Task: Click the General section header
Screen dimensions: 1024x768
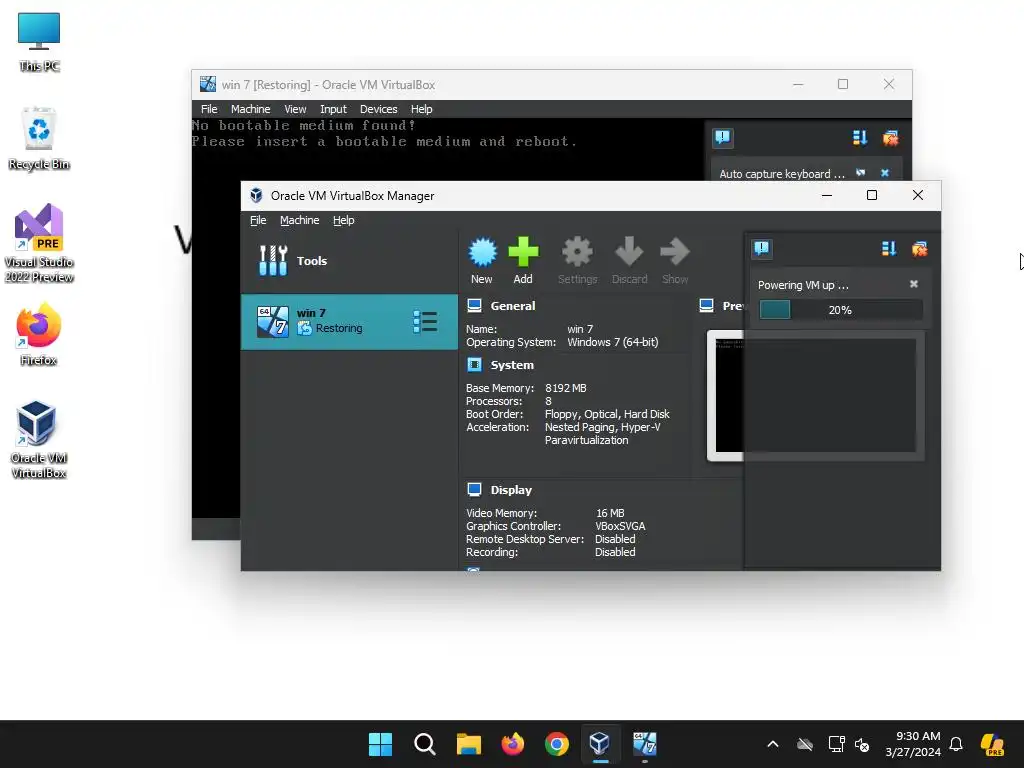Action: tap(513, 306)
